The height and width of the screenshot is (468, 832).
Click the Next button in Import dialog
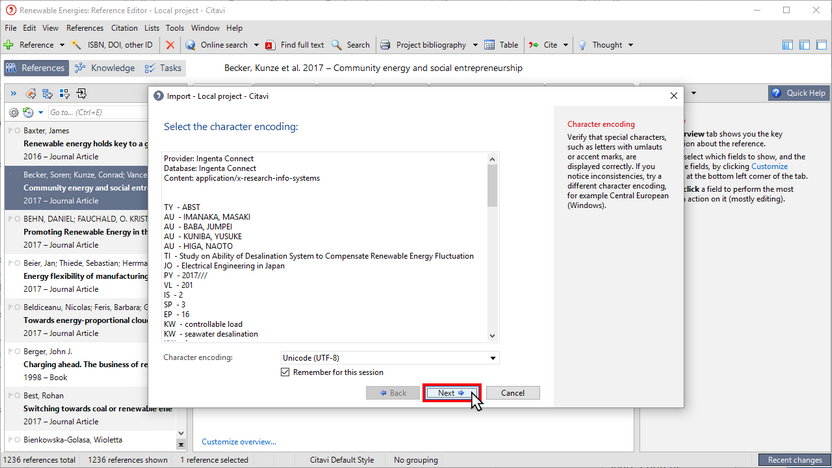[452, 393]
